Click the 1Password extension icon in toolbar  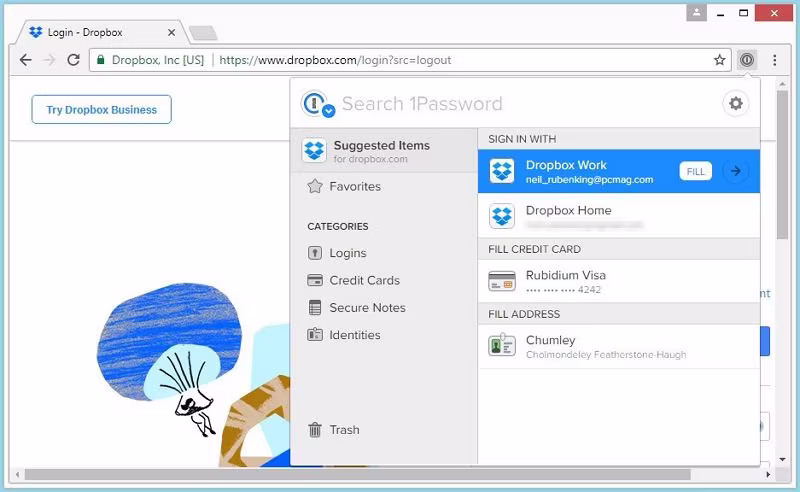pyautogui.click(x=746, y=60)
